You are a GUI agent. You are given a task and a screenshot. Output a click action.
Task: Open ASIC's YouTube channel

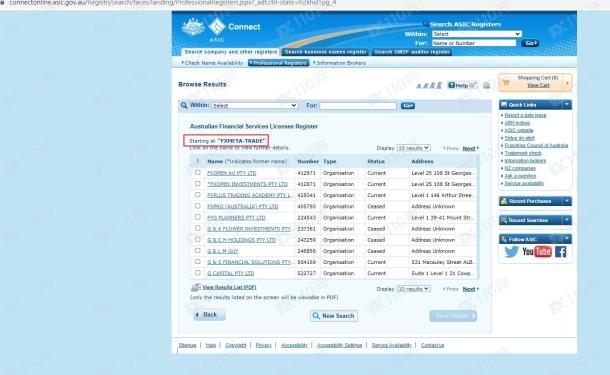point(537,252)
